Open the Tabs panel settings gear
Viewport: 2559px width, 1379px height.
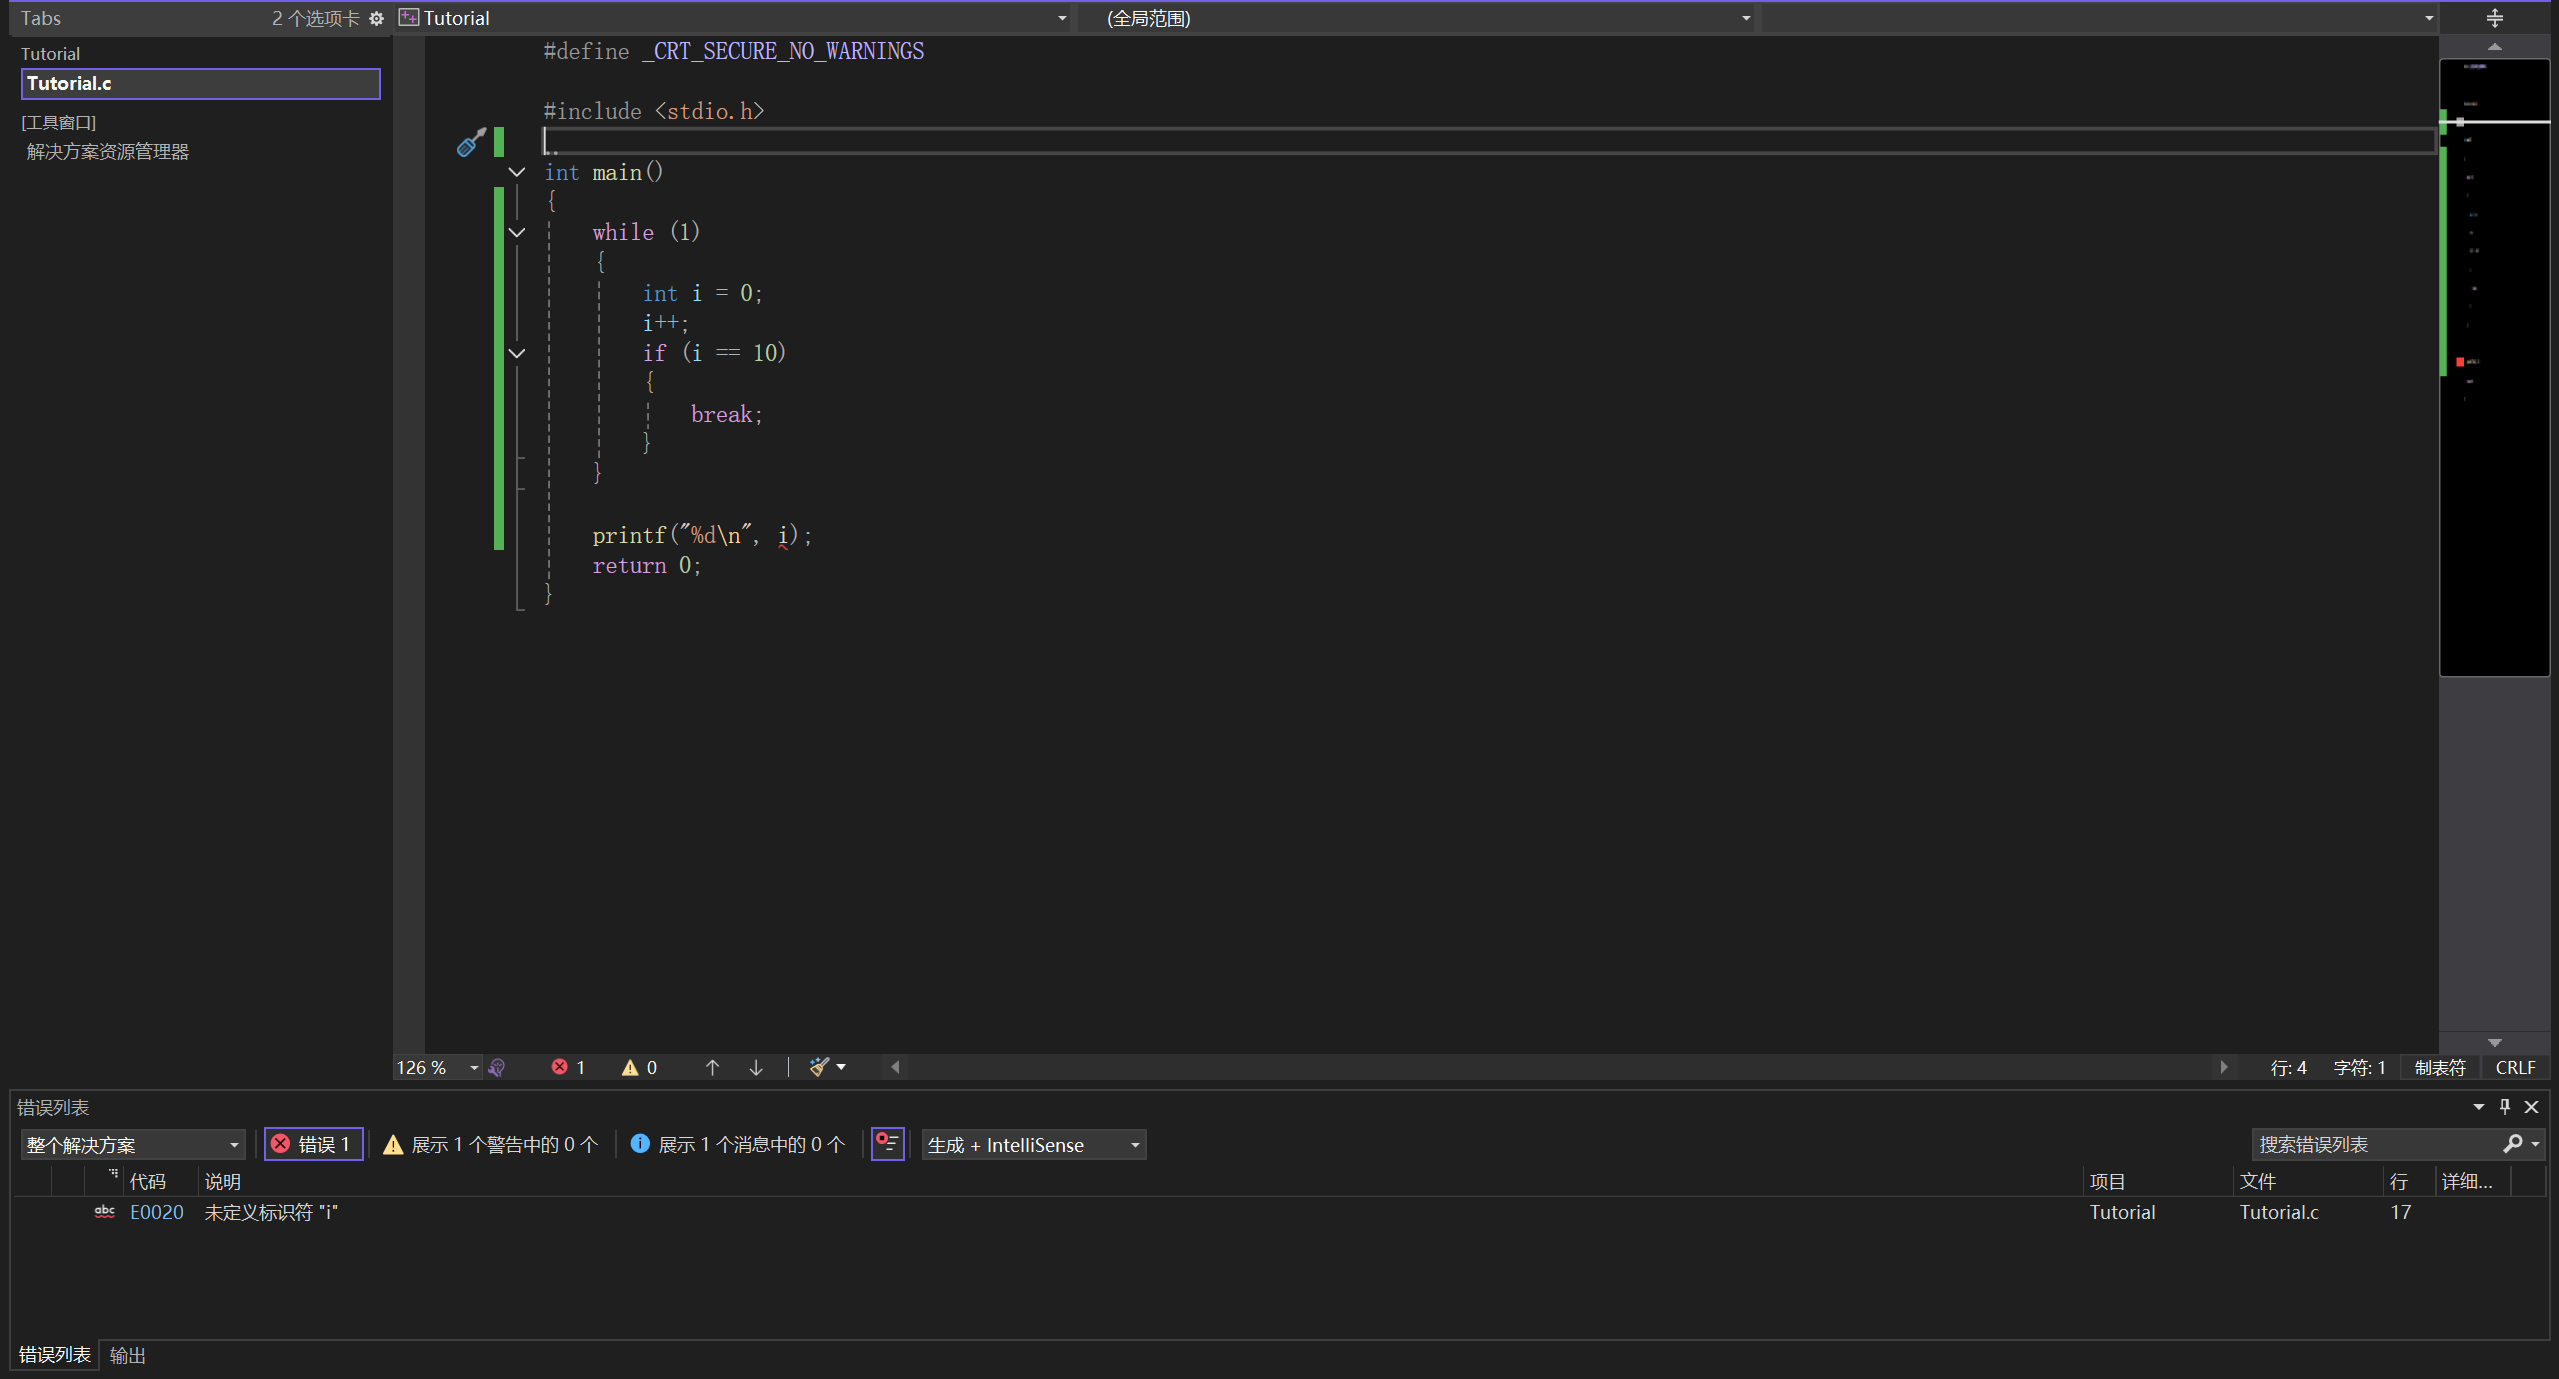point(376,18)
